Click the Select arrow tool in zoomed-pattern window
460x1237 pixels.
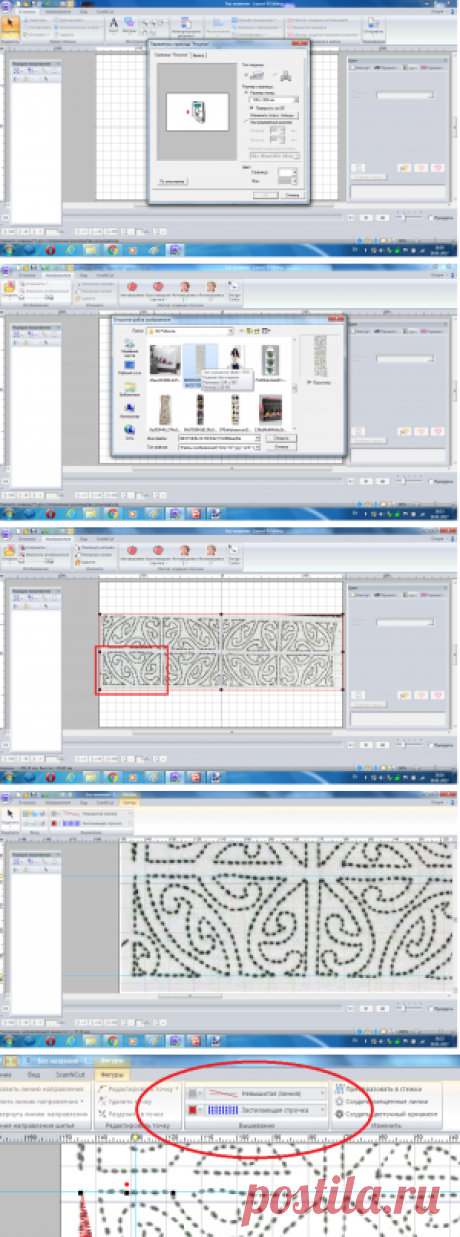(x=8, y=815)
